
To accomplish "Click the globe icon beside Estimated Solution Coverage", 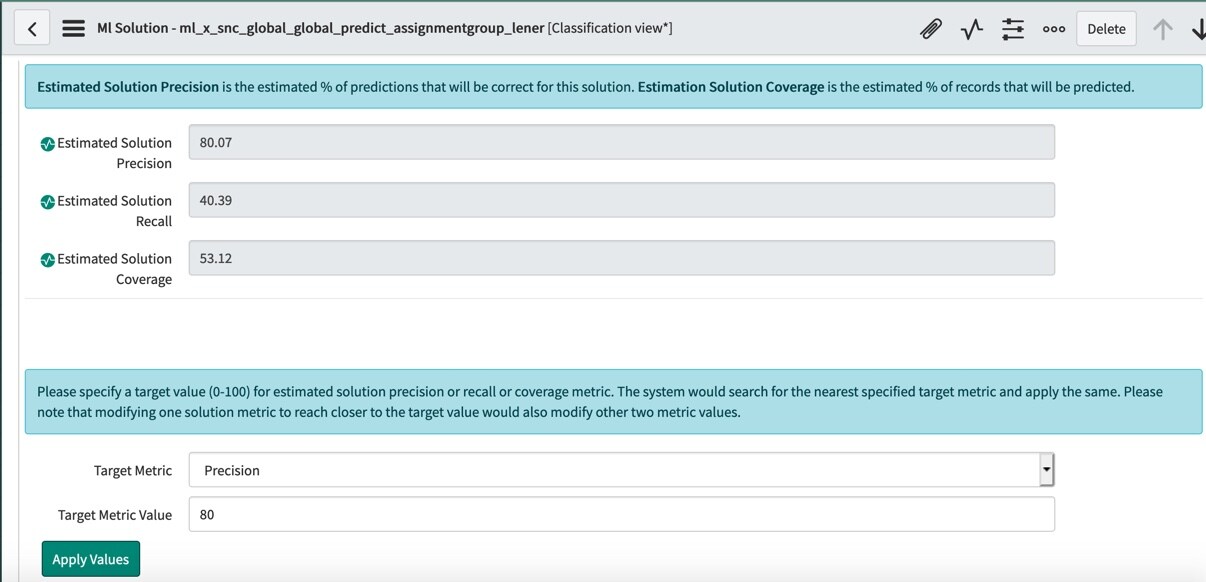I will coord(46,259).
